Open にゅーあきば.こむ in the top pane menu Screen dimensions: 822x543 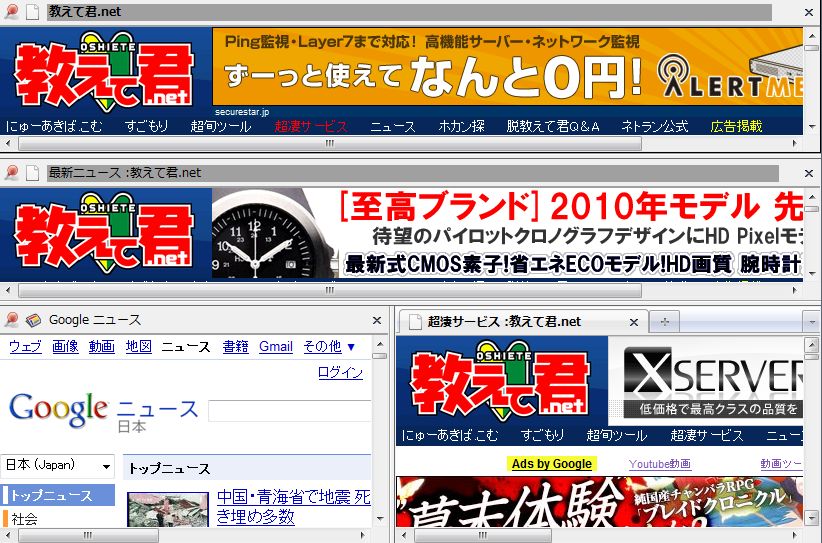tap(53, 126)
